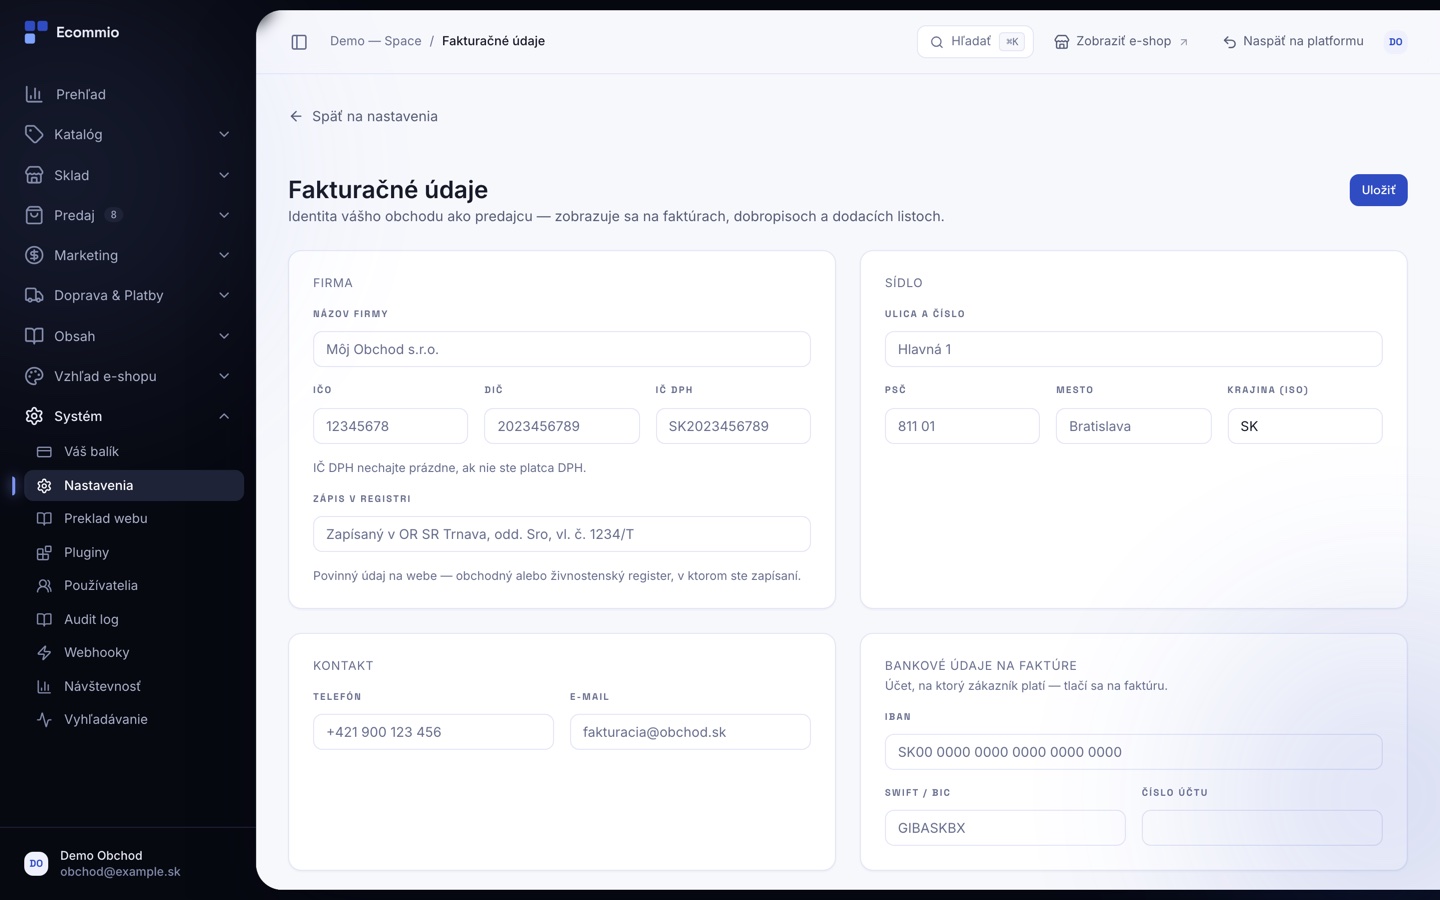Open Demo Obchod account at sidebar bottom
1440x900 pixels.
tap(128, 863)
